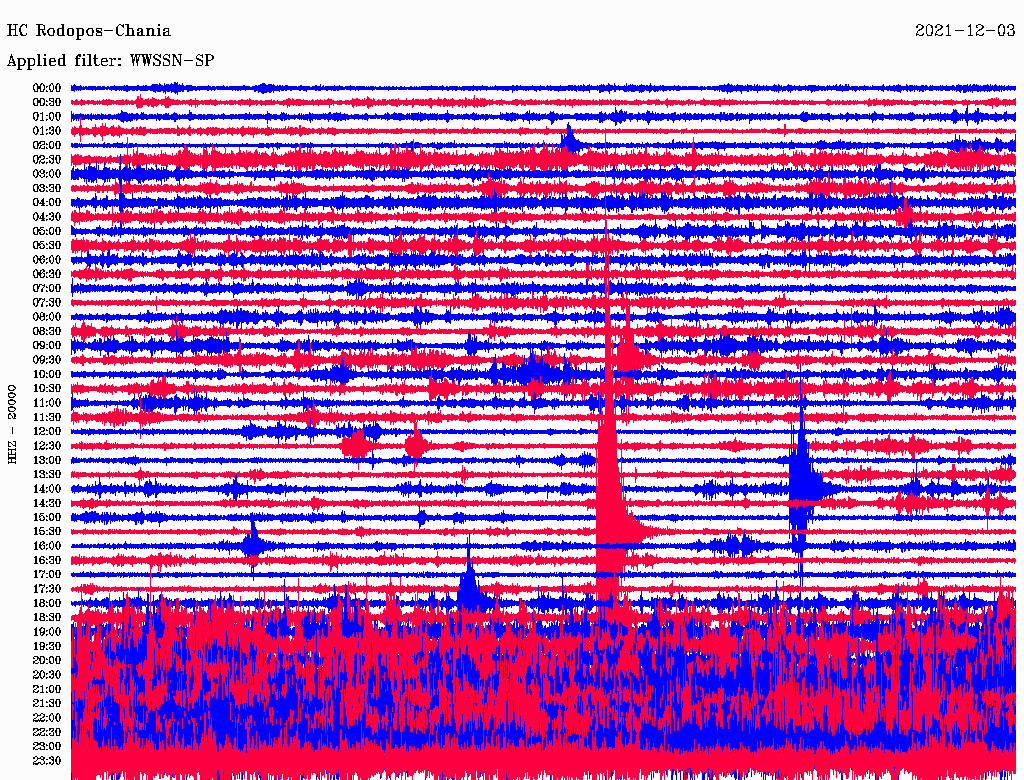Click the 08:30 time label
Image resolution: width=1024 pixels, height=780 pixels.
[47, 331]
